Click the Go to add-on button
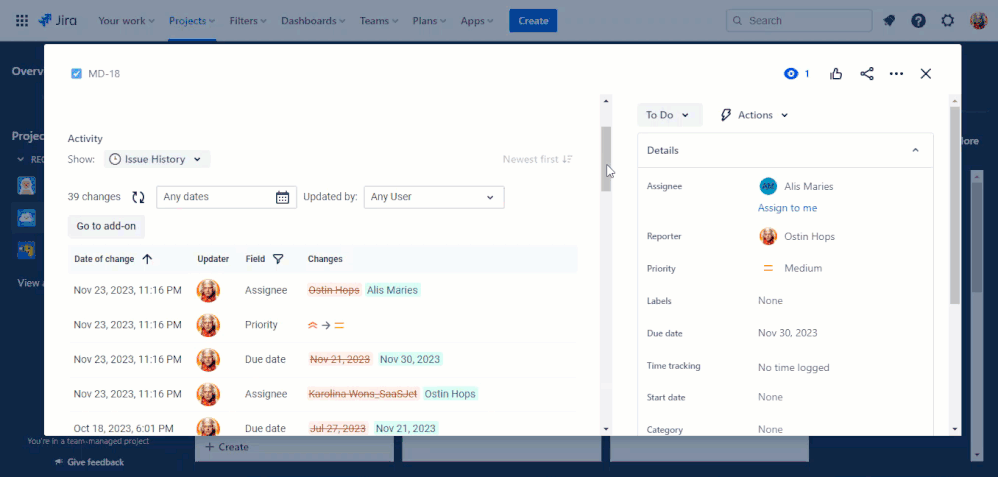This screenshot has height=477, width=998. click(106, 227)
